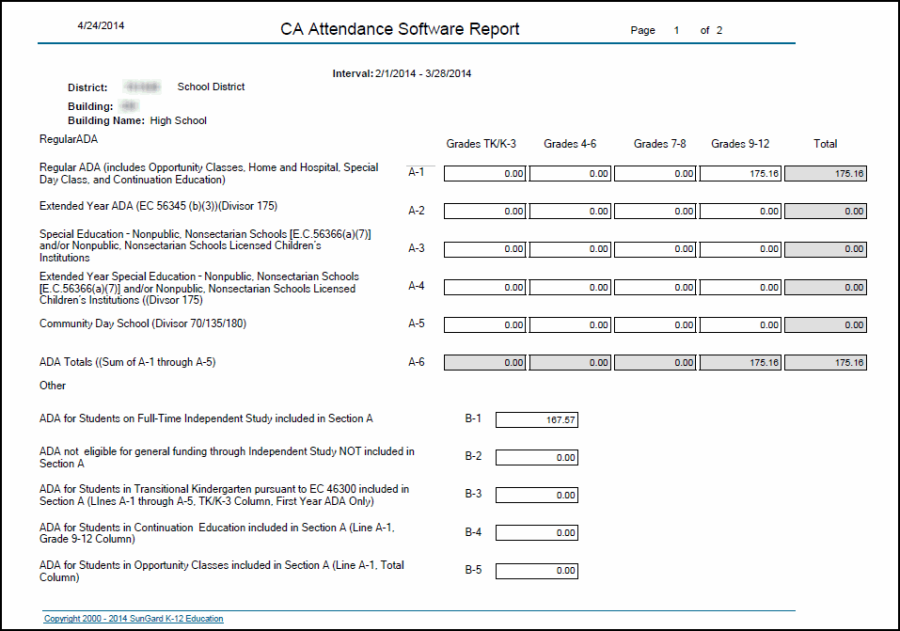Click the B-4 Continuation Education value field
Screen dimensions: 900x631
click(x=536, y=534)
